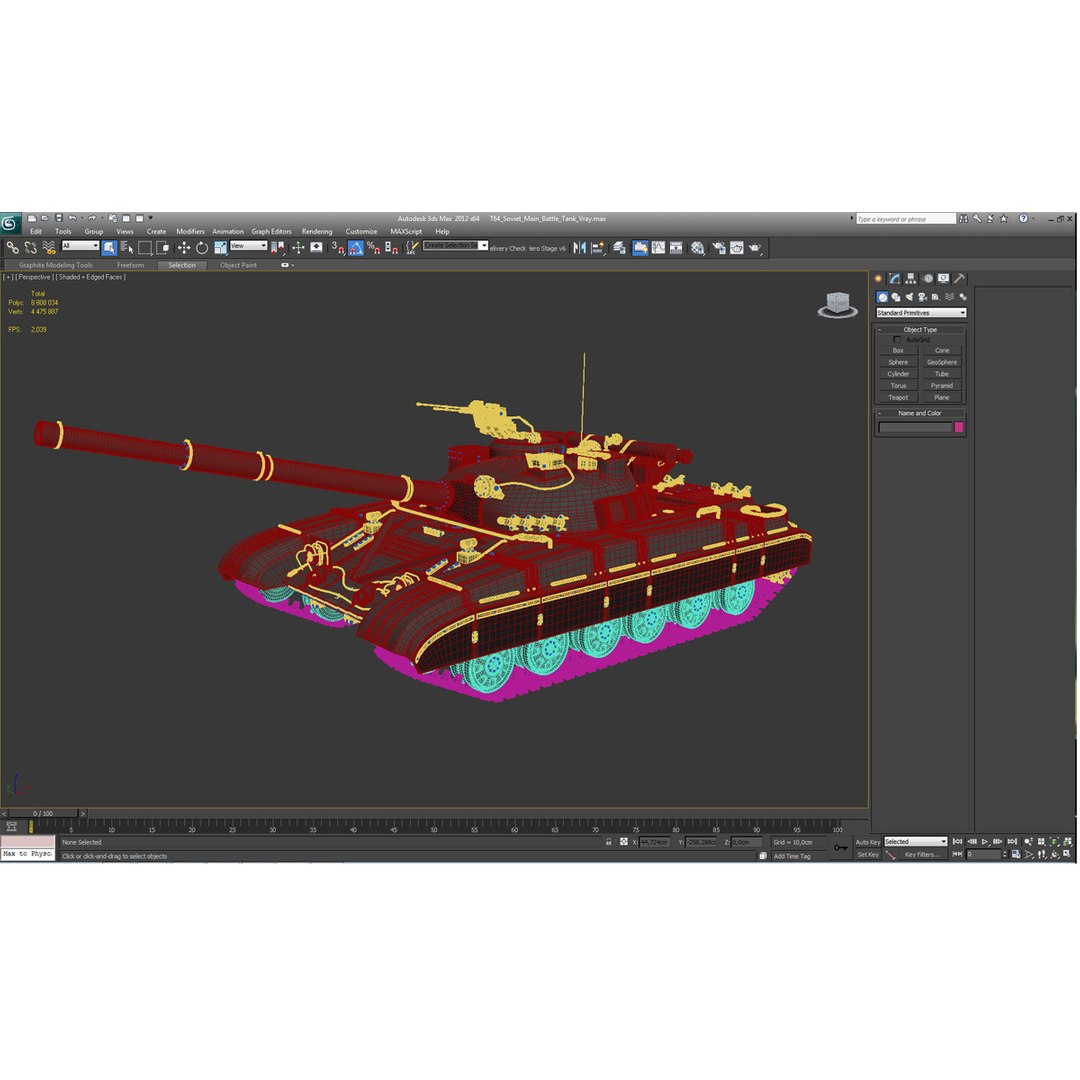Click the Use Pivot Point Center icon
Image resolution: width=1080 pixels, height=1080 pixels.
coord(278,247)
